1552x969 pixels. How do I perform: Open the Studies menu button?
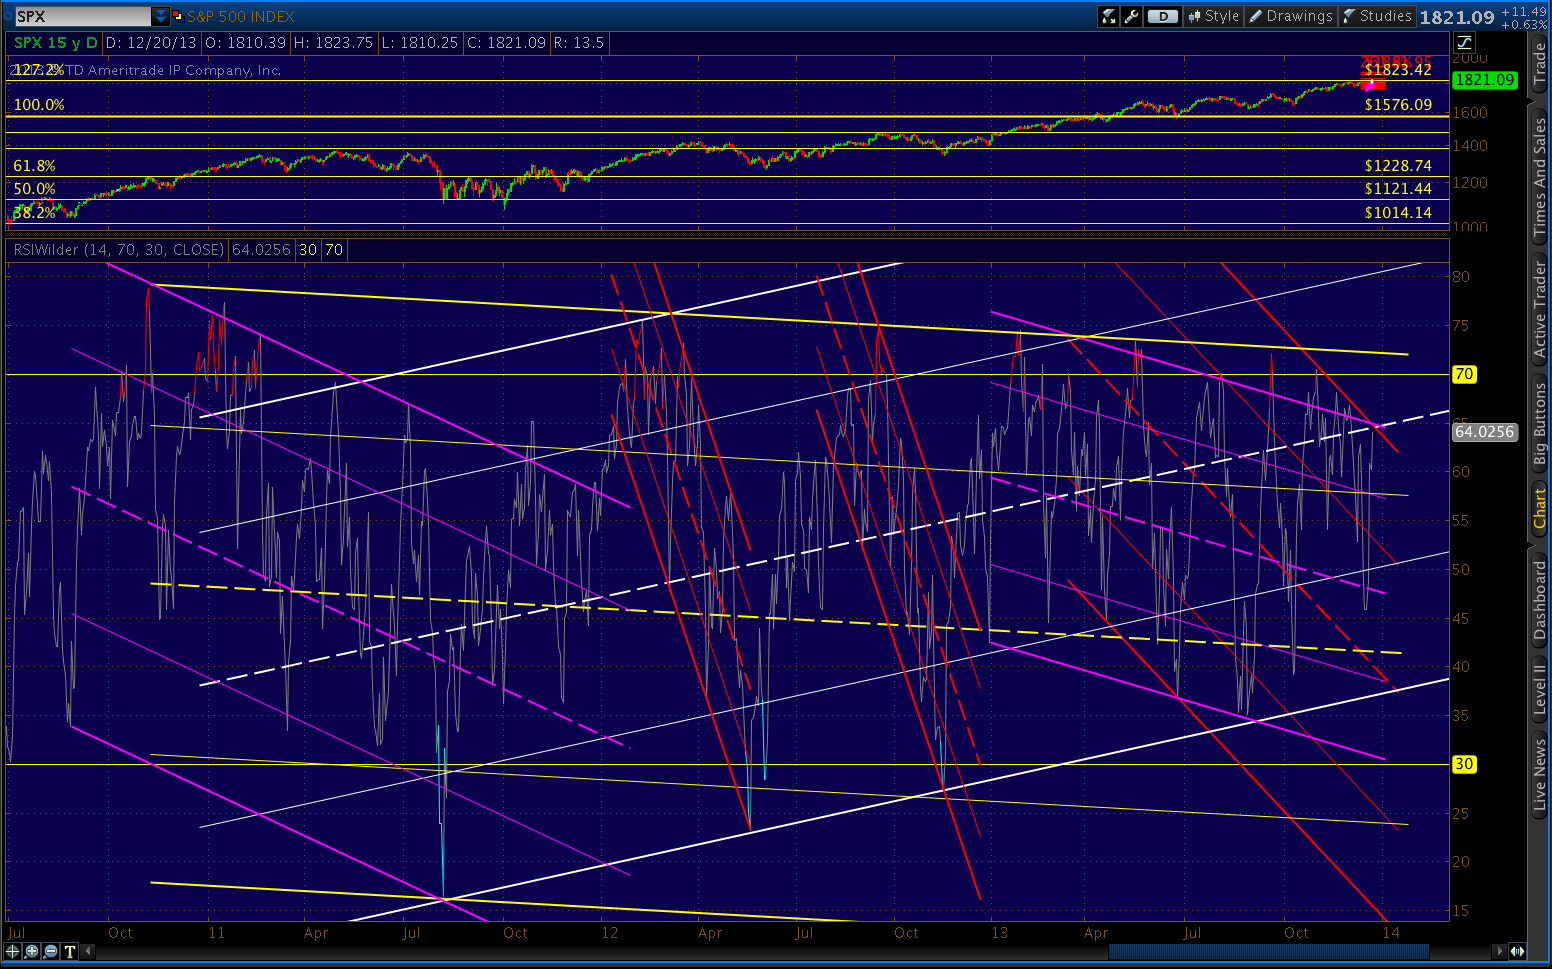click(x=1377, y=16)
